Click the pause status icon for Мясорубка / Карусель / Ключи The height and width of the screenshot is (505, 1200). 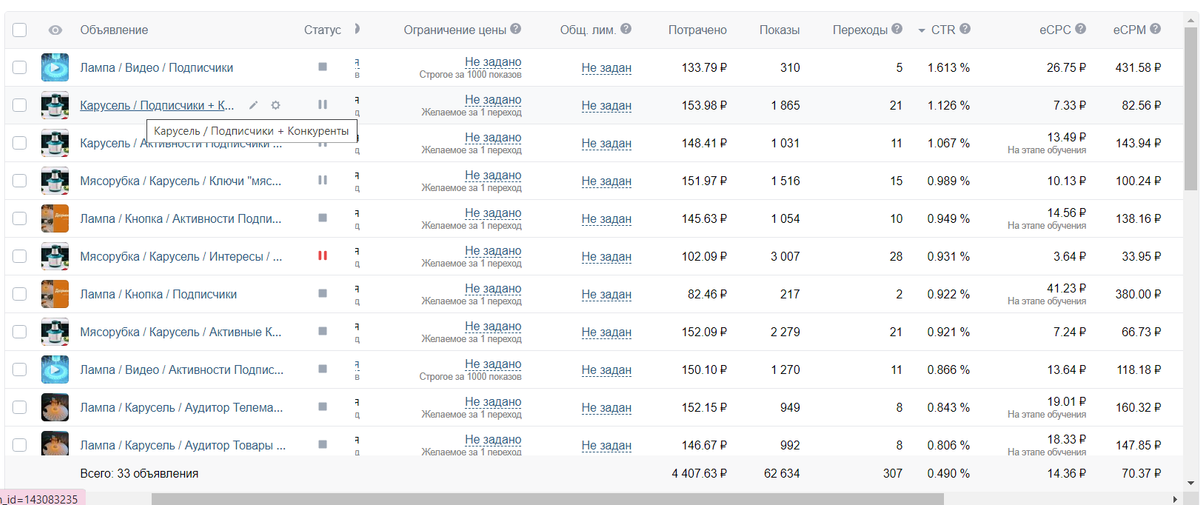pyautogui.click(x=322, y=180)
